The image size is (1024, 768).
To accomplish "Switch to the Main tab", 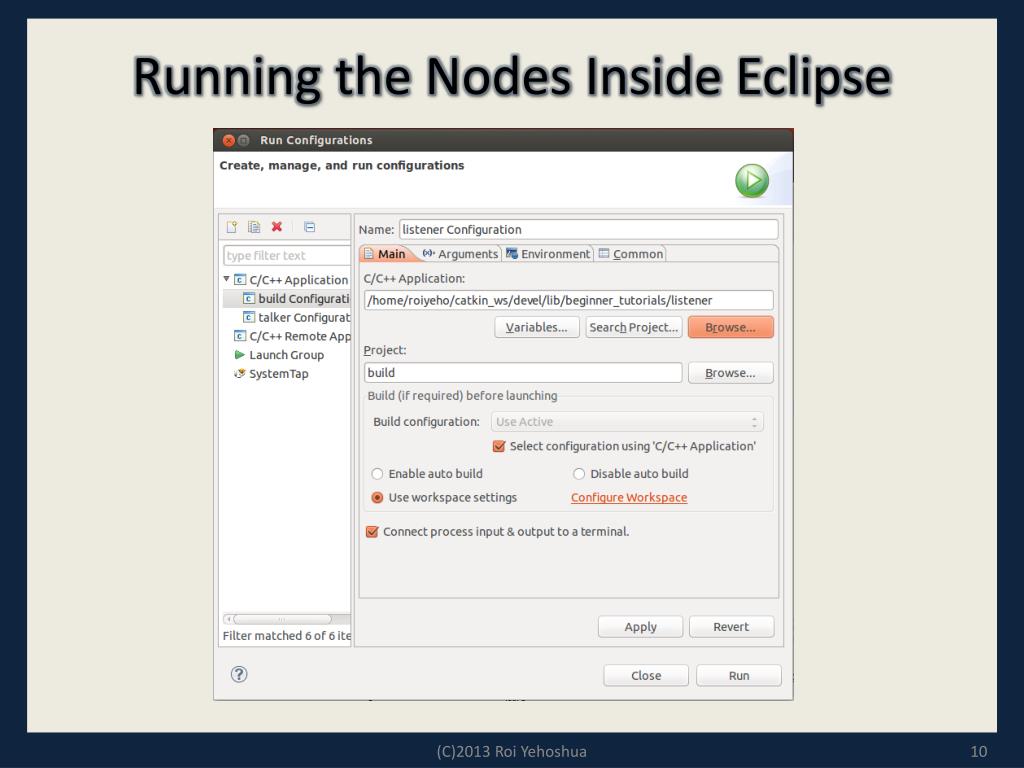I will (x=386, y=254).
